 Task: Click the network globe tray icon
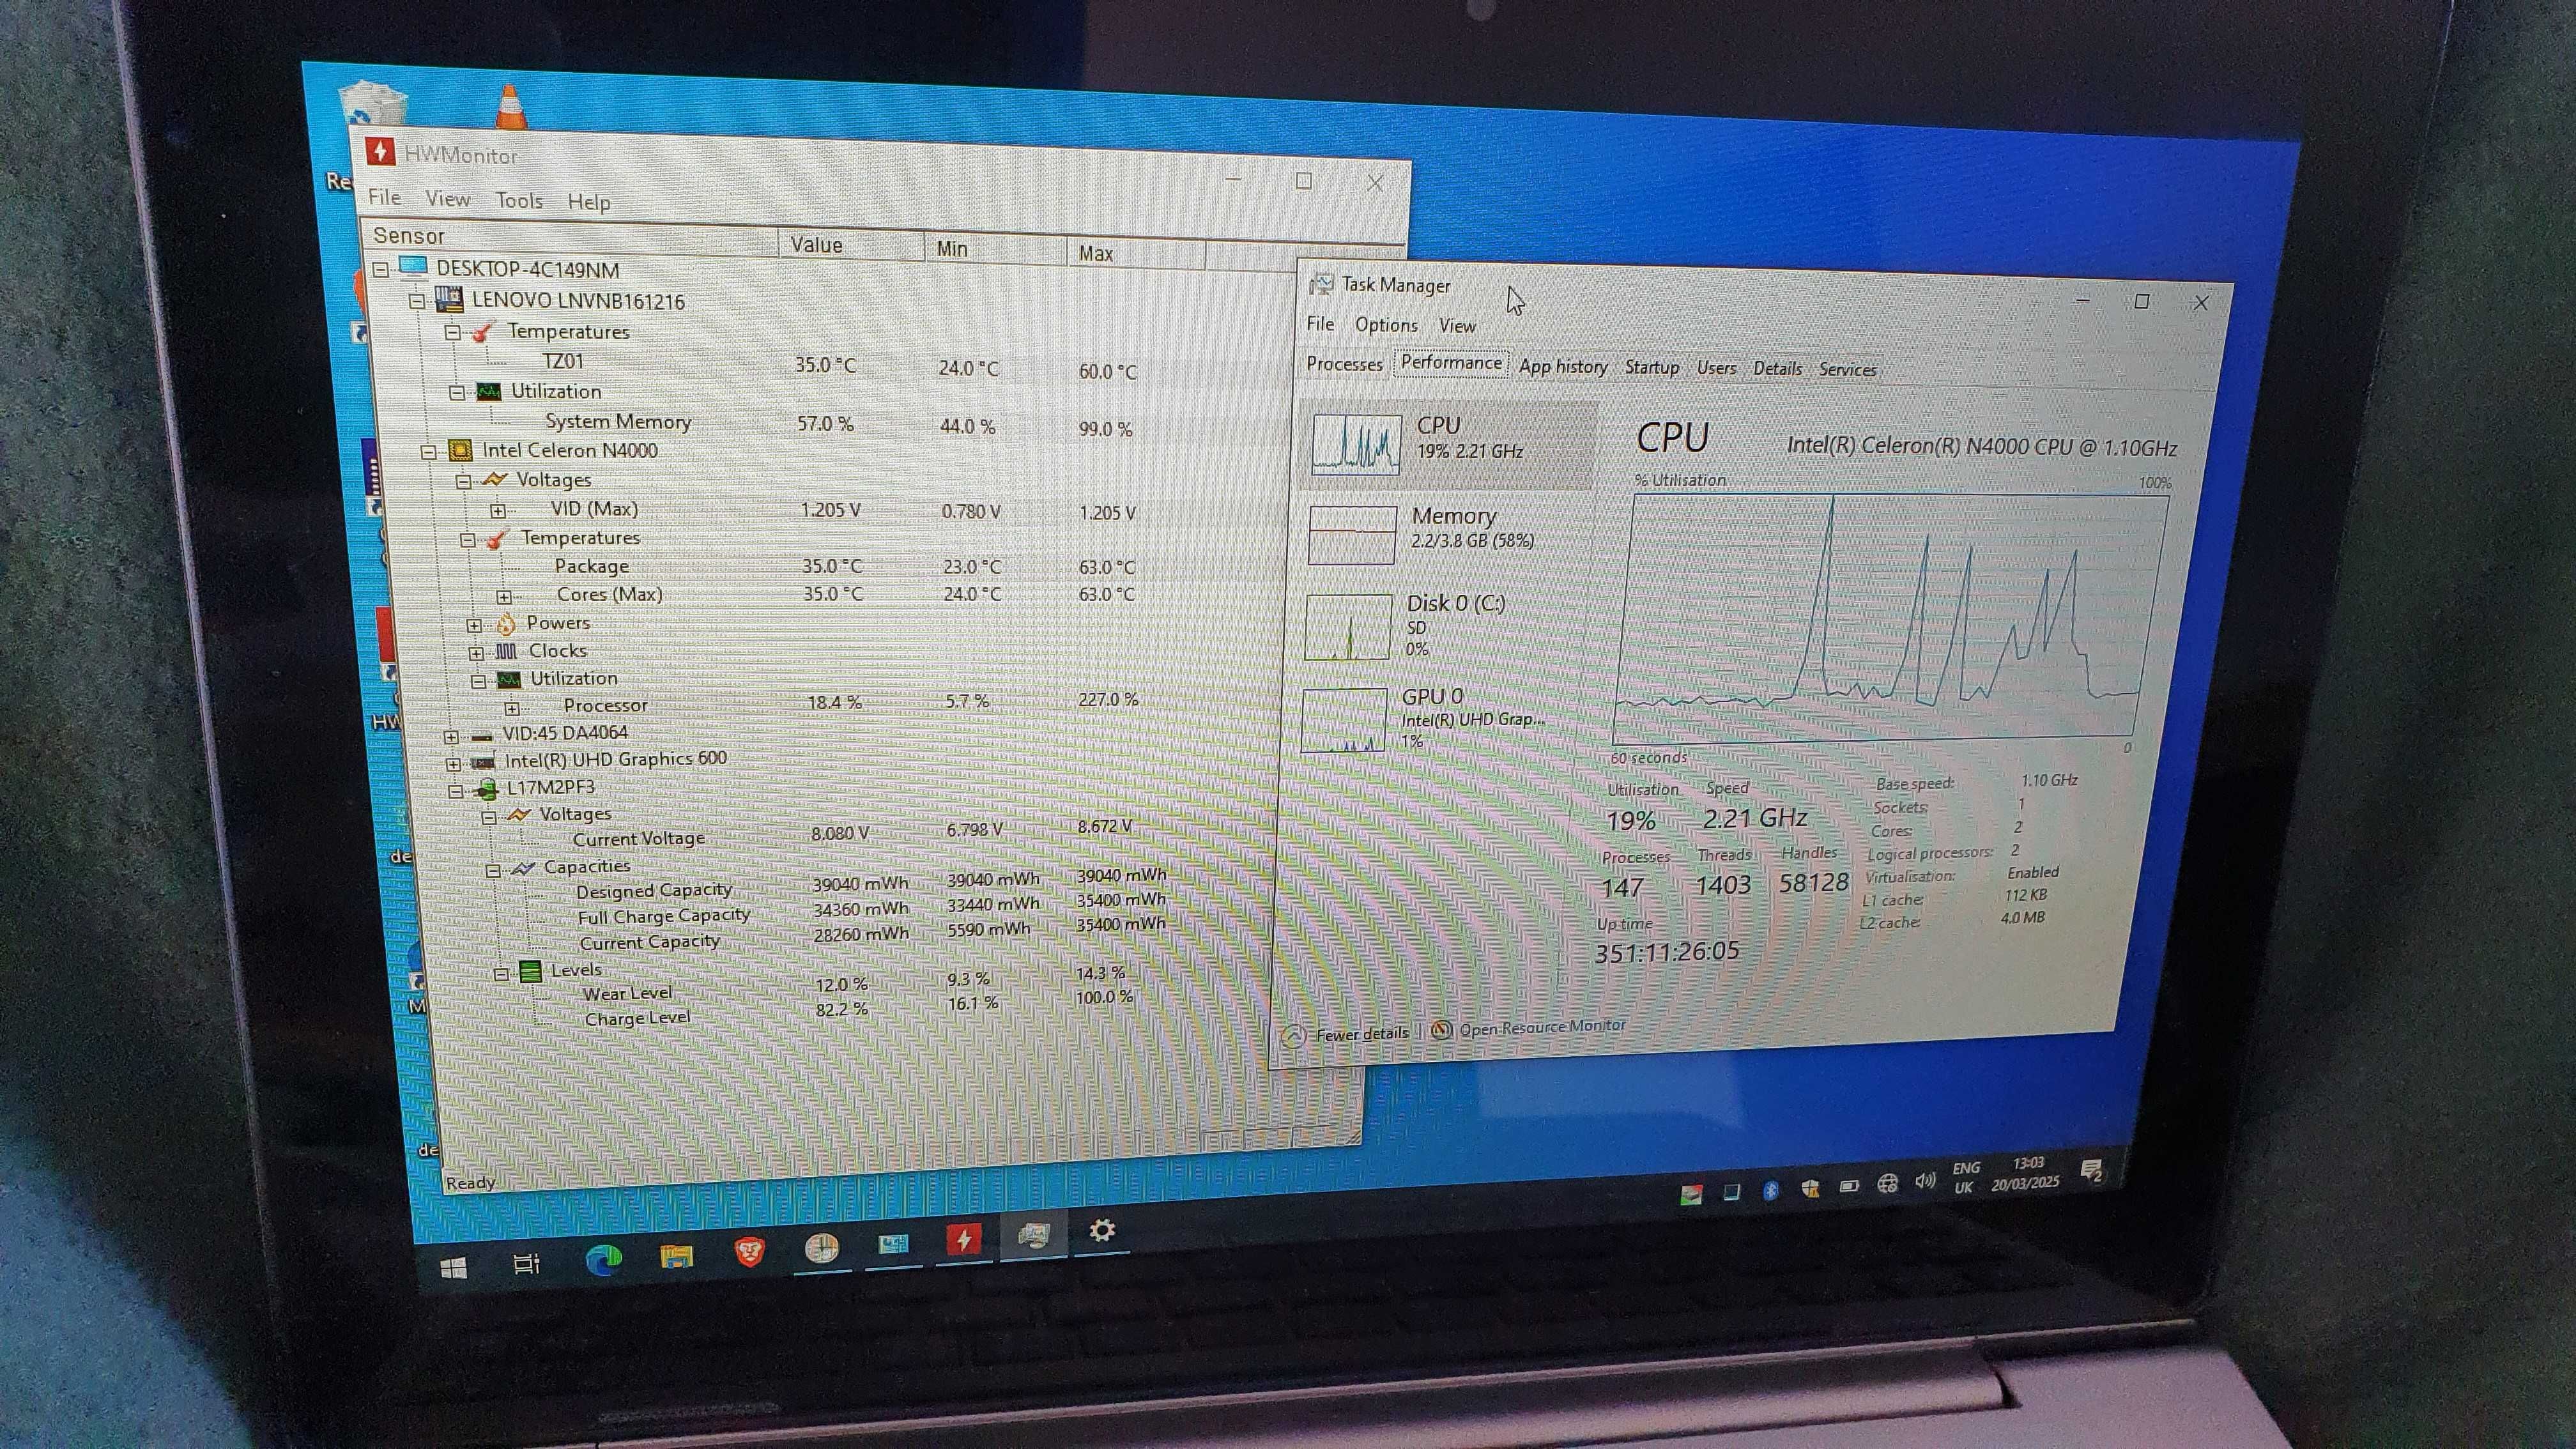pos(1887,1184)
